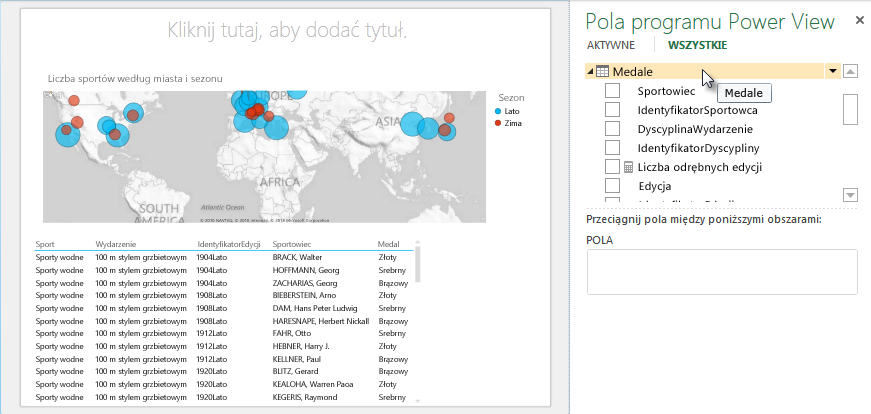Click the large blue bubble over Asia

pyautogui.click(x=413, y=124)
